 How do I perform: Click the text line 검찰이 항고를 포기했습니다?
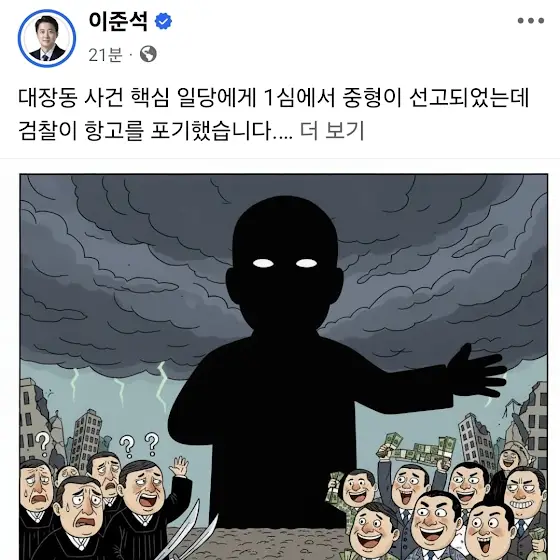pyautogui.click(x=155, y=130)
